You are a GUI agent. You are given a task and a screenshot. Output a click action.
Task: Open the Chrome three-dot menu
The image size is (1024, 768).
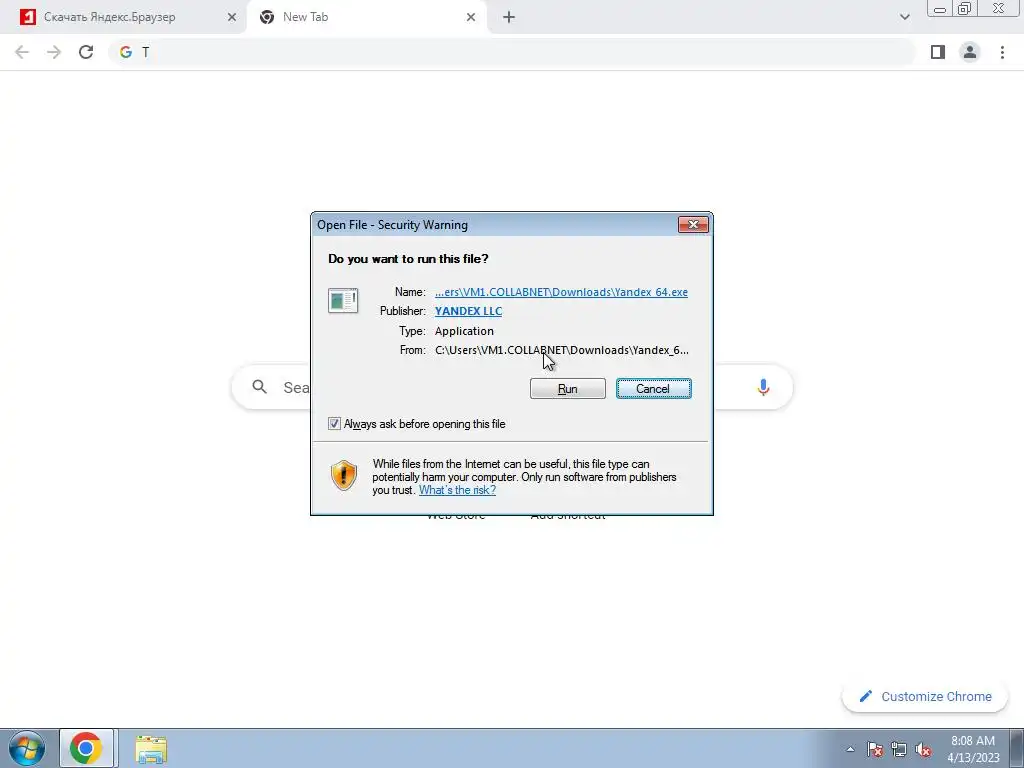(x=1002, y=52)
